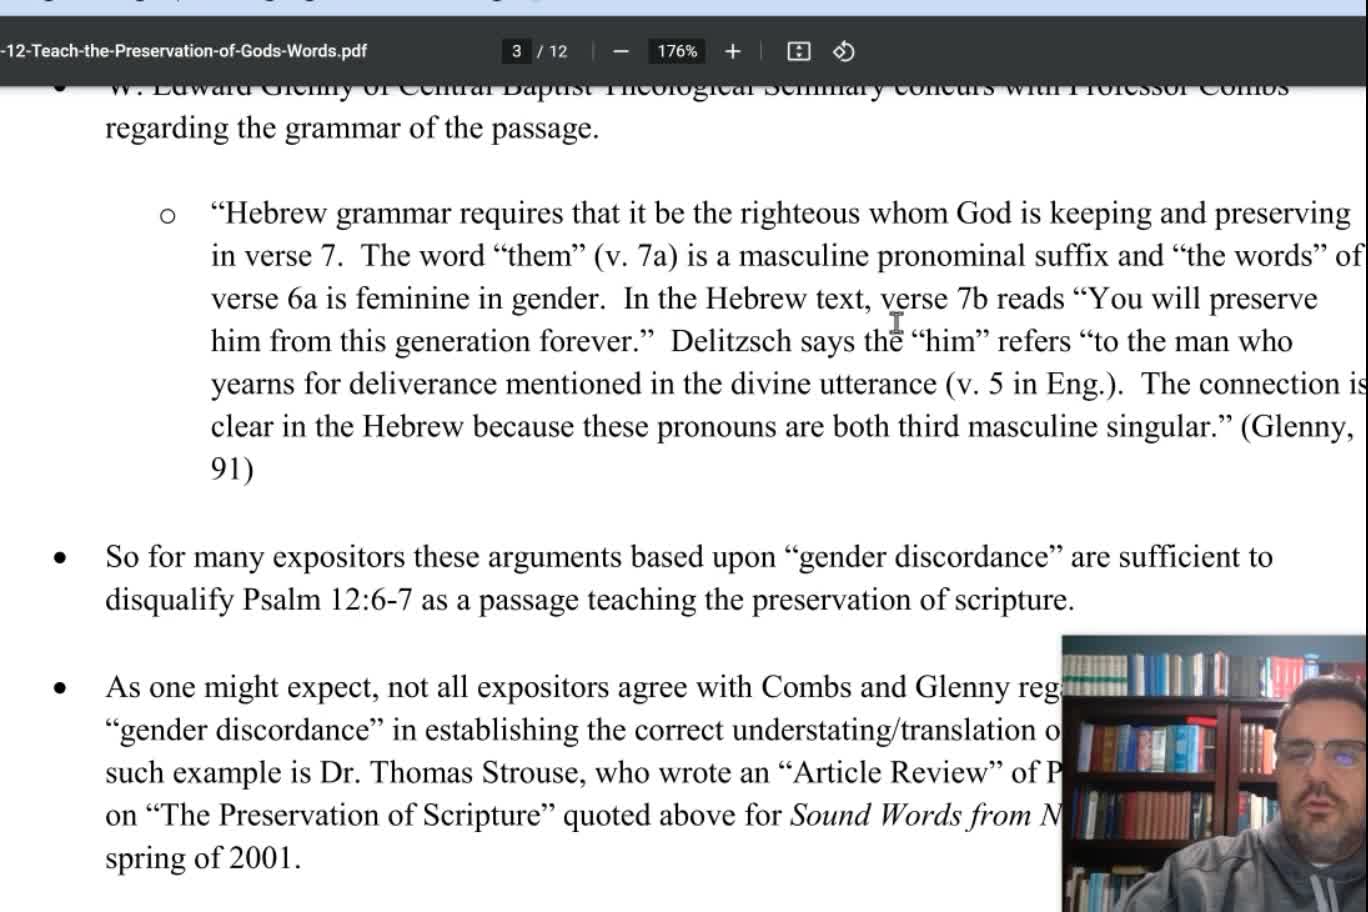Click the words 'Delitzsch says the'
Image resolution: width=1368 pixels, height=912 pixels.
click(787, 342)
